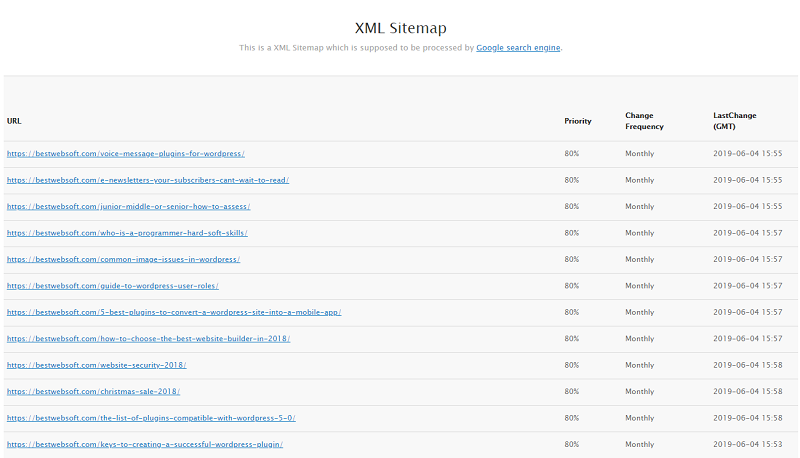Open the junior-middle-or-senior-how-to-assess link
The width and height of the screenshot is (800, 458).
(x=129, y=207)
